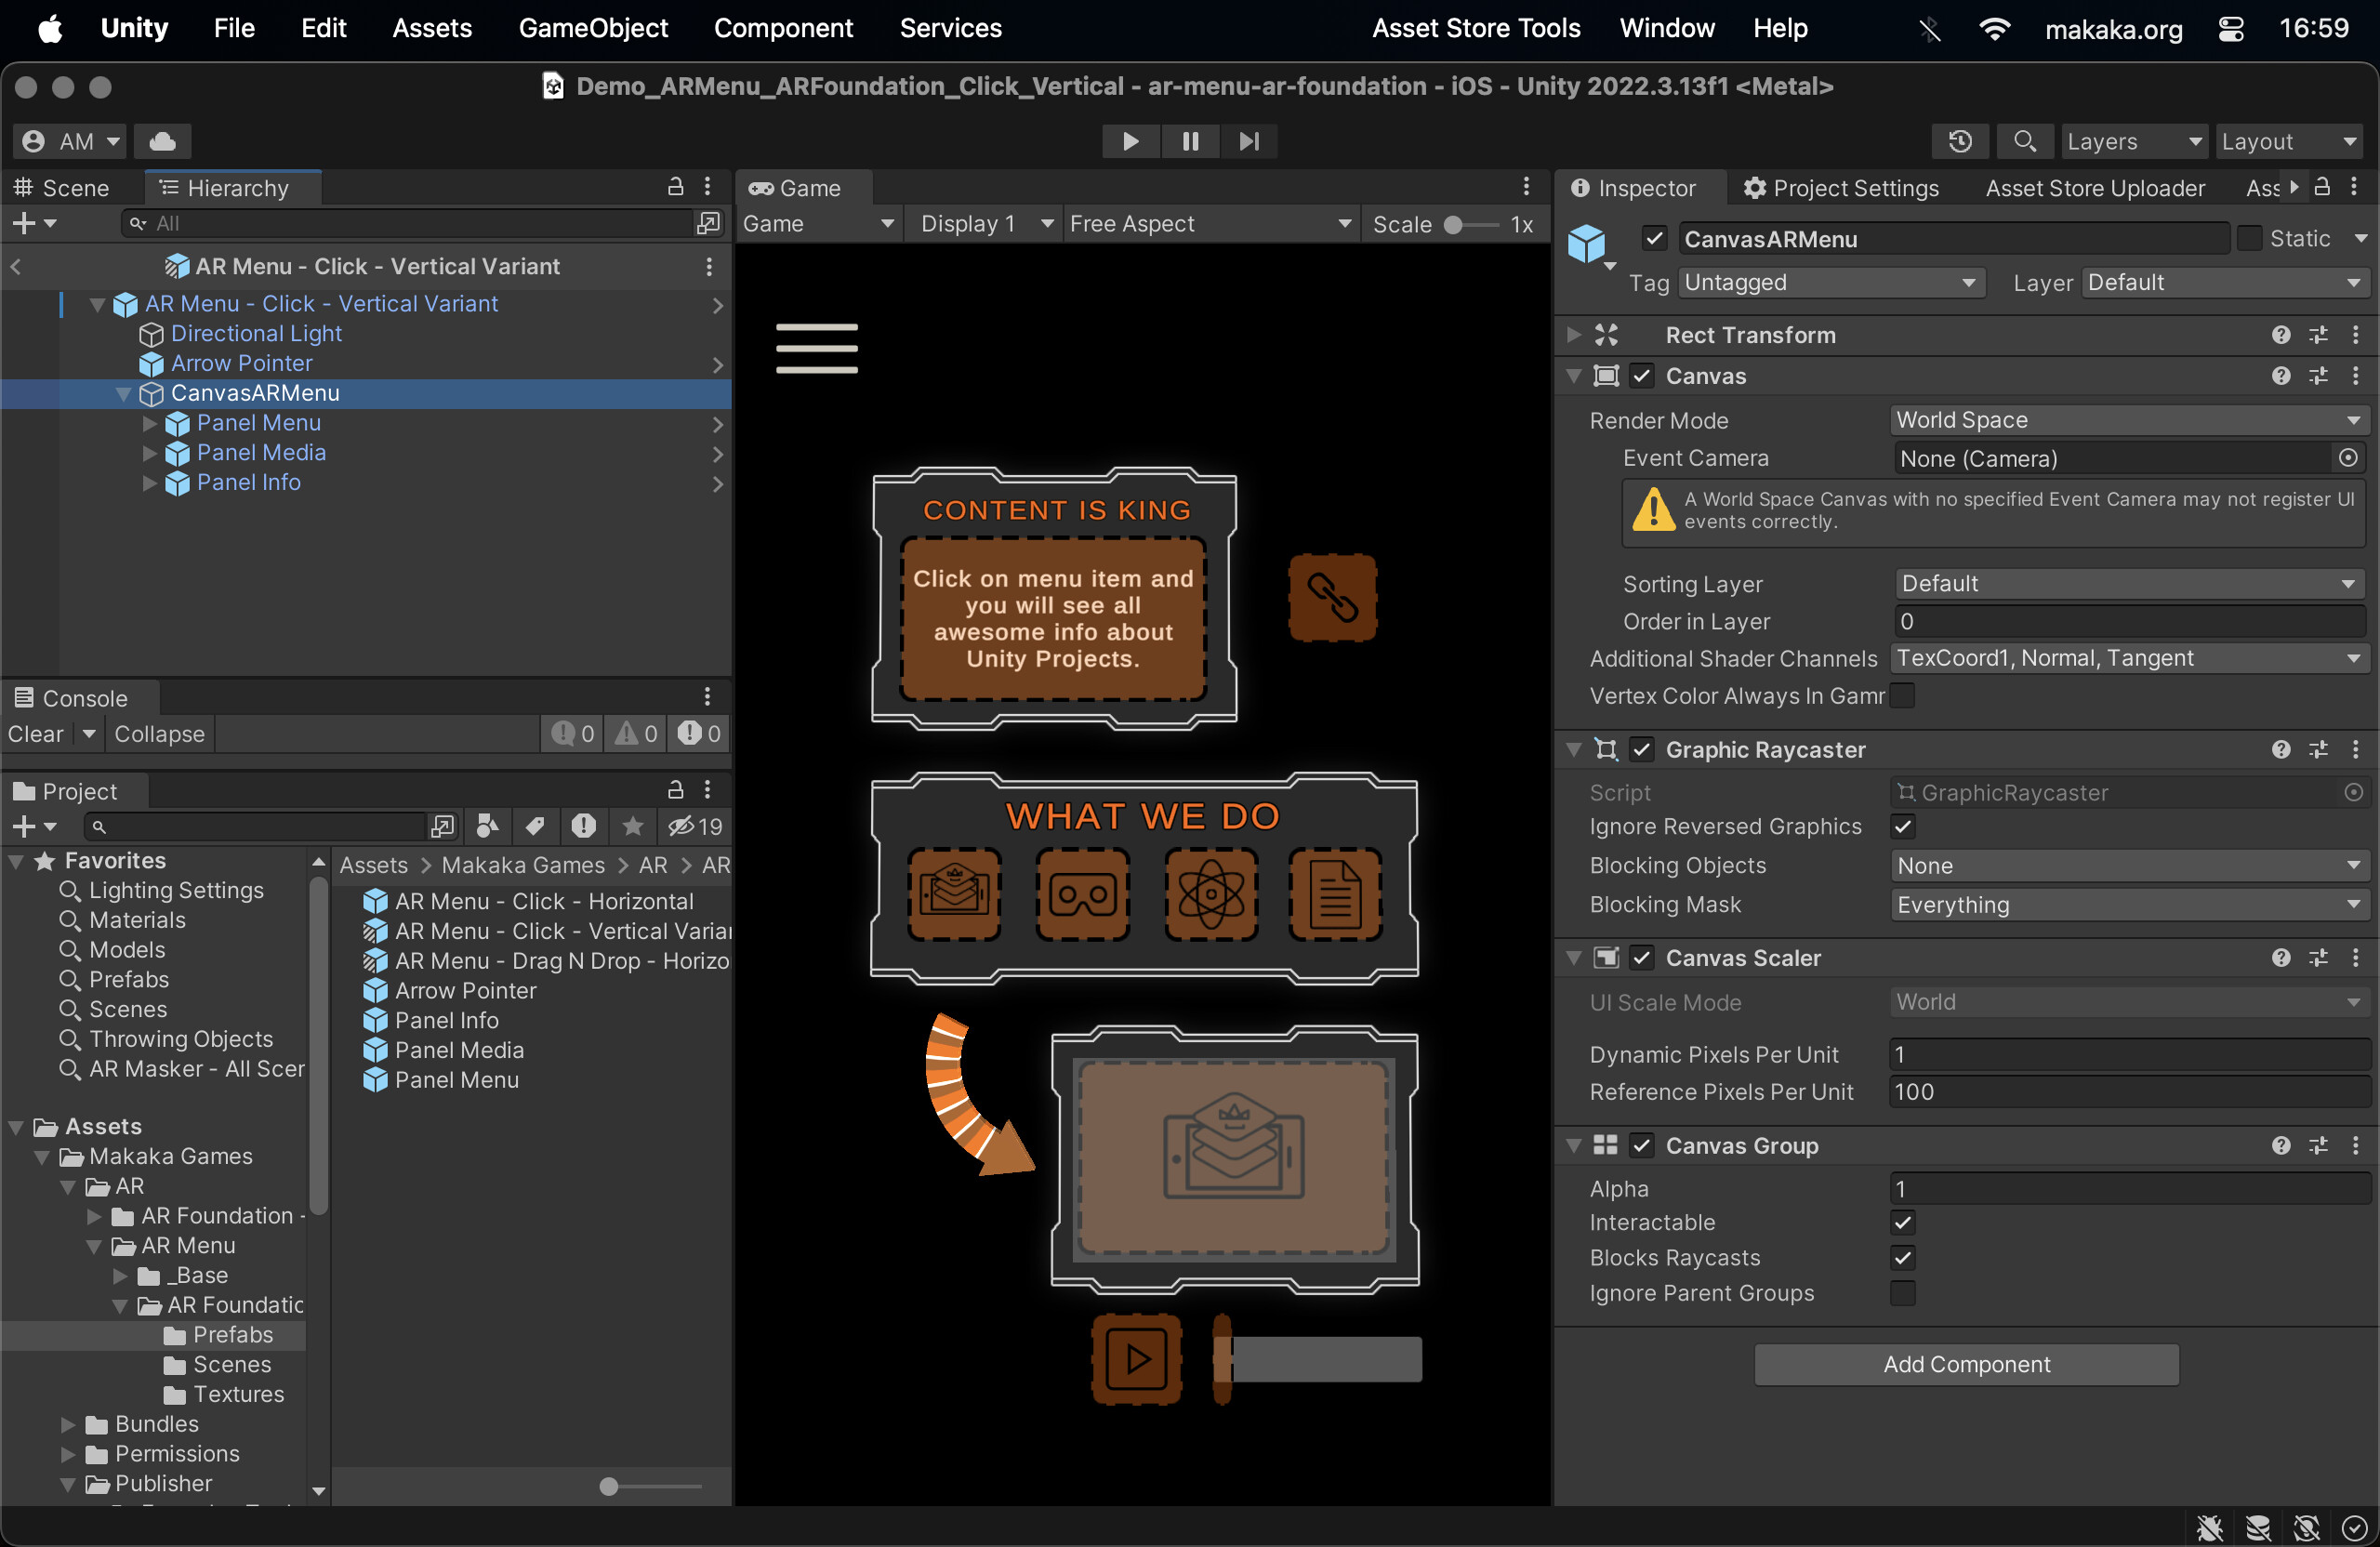Open the Undo History icon
Screen dimensions: 2380x1547
coord(1959,141)
